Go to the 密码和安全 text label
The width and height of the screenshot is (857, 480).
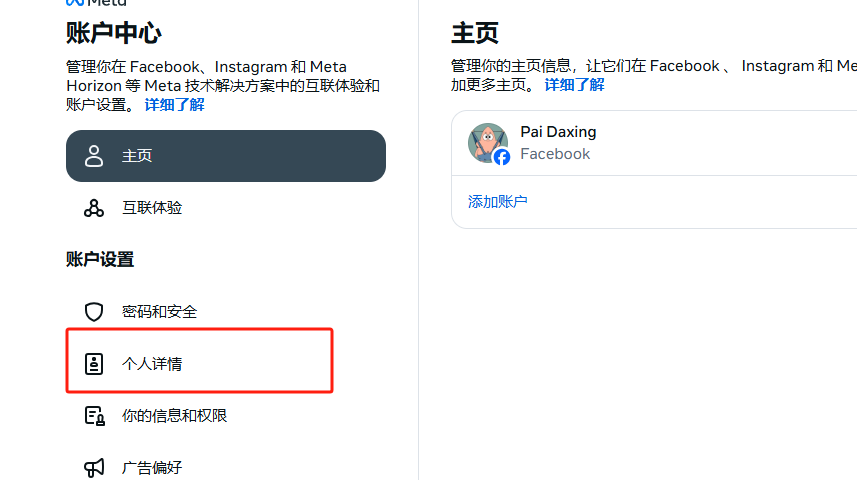160,312
